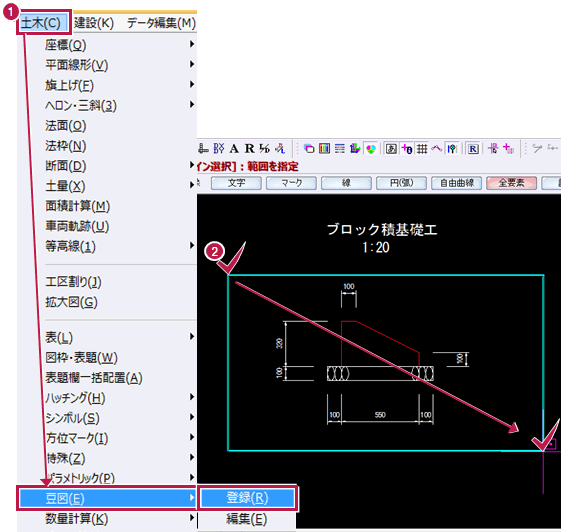This screenshot has height=532, width=561.
Task: Click the boxed あ character toolbar icon
Action: [x=391, y=148]
